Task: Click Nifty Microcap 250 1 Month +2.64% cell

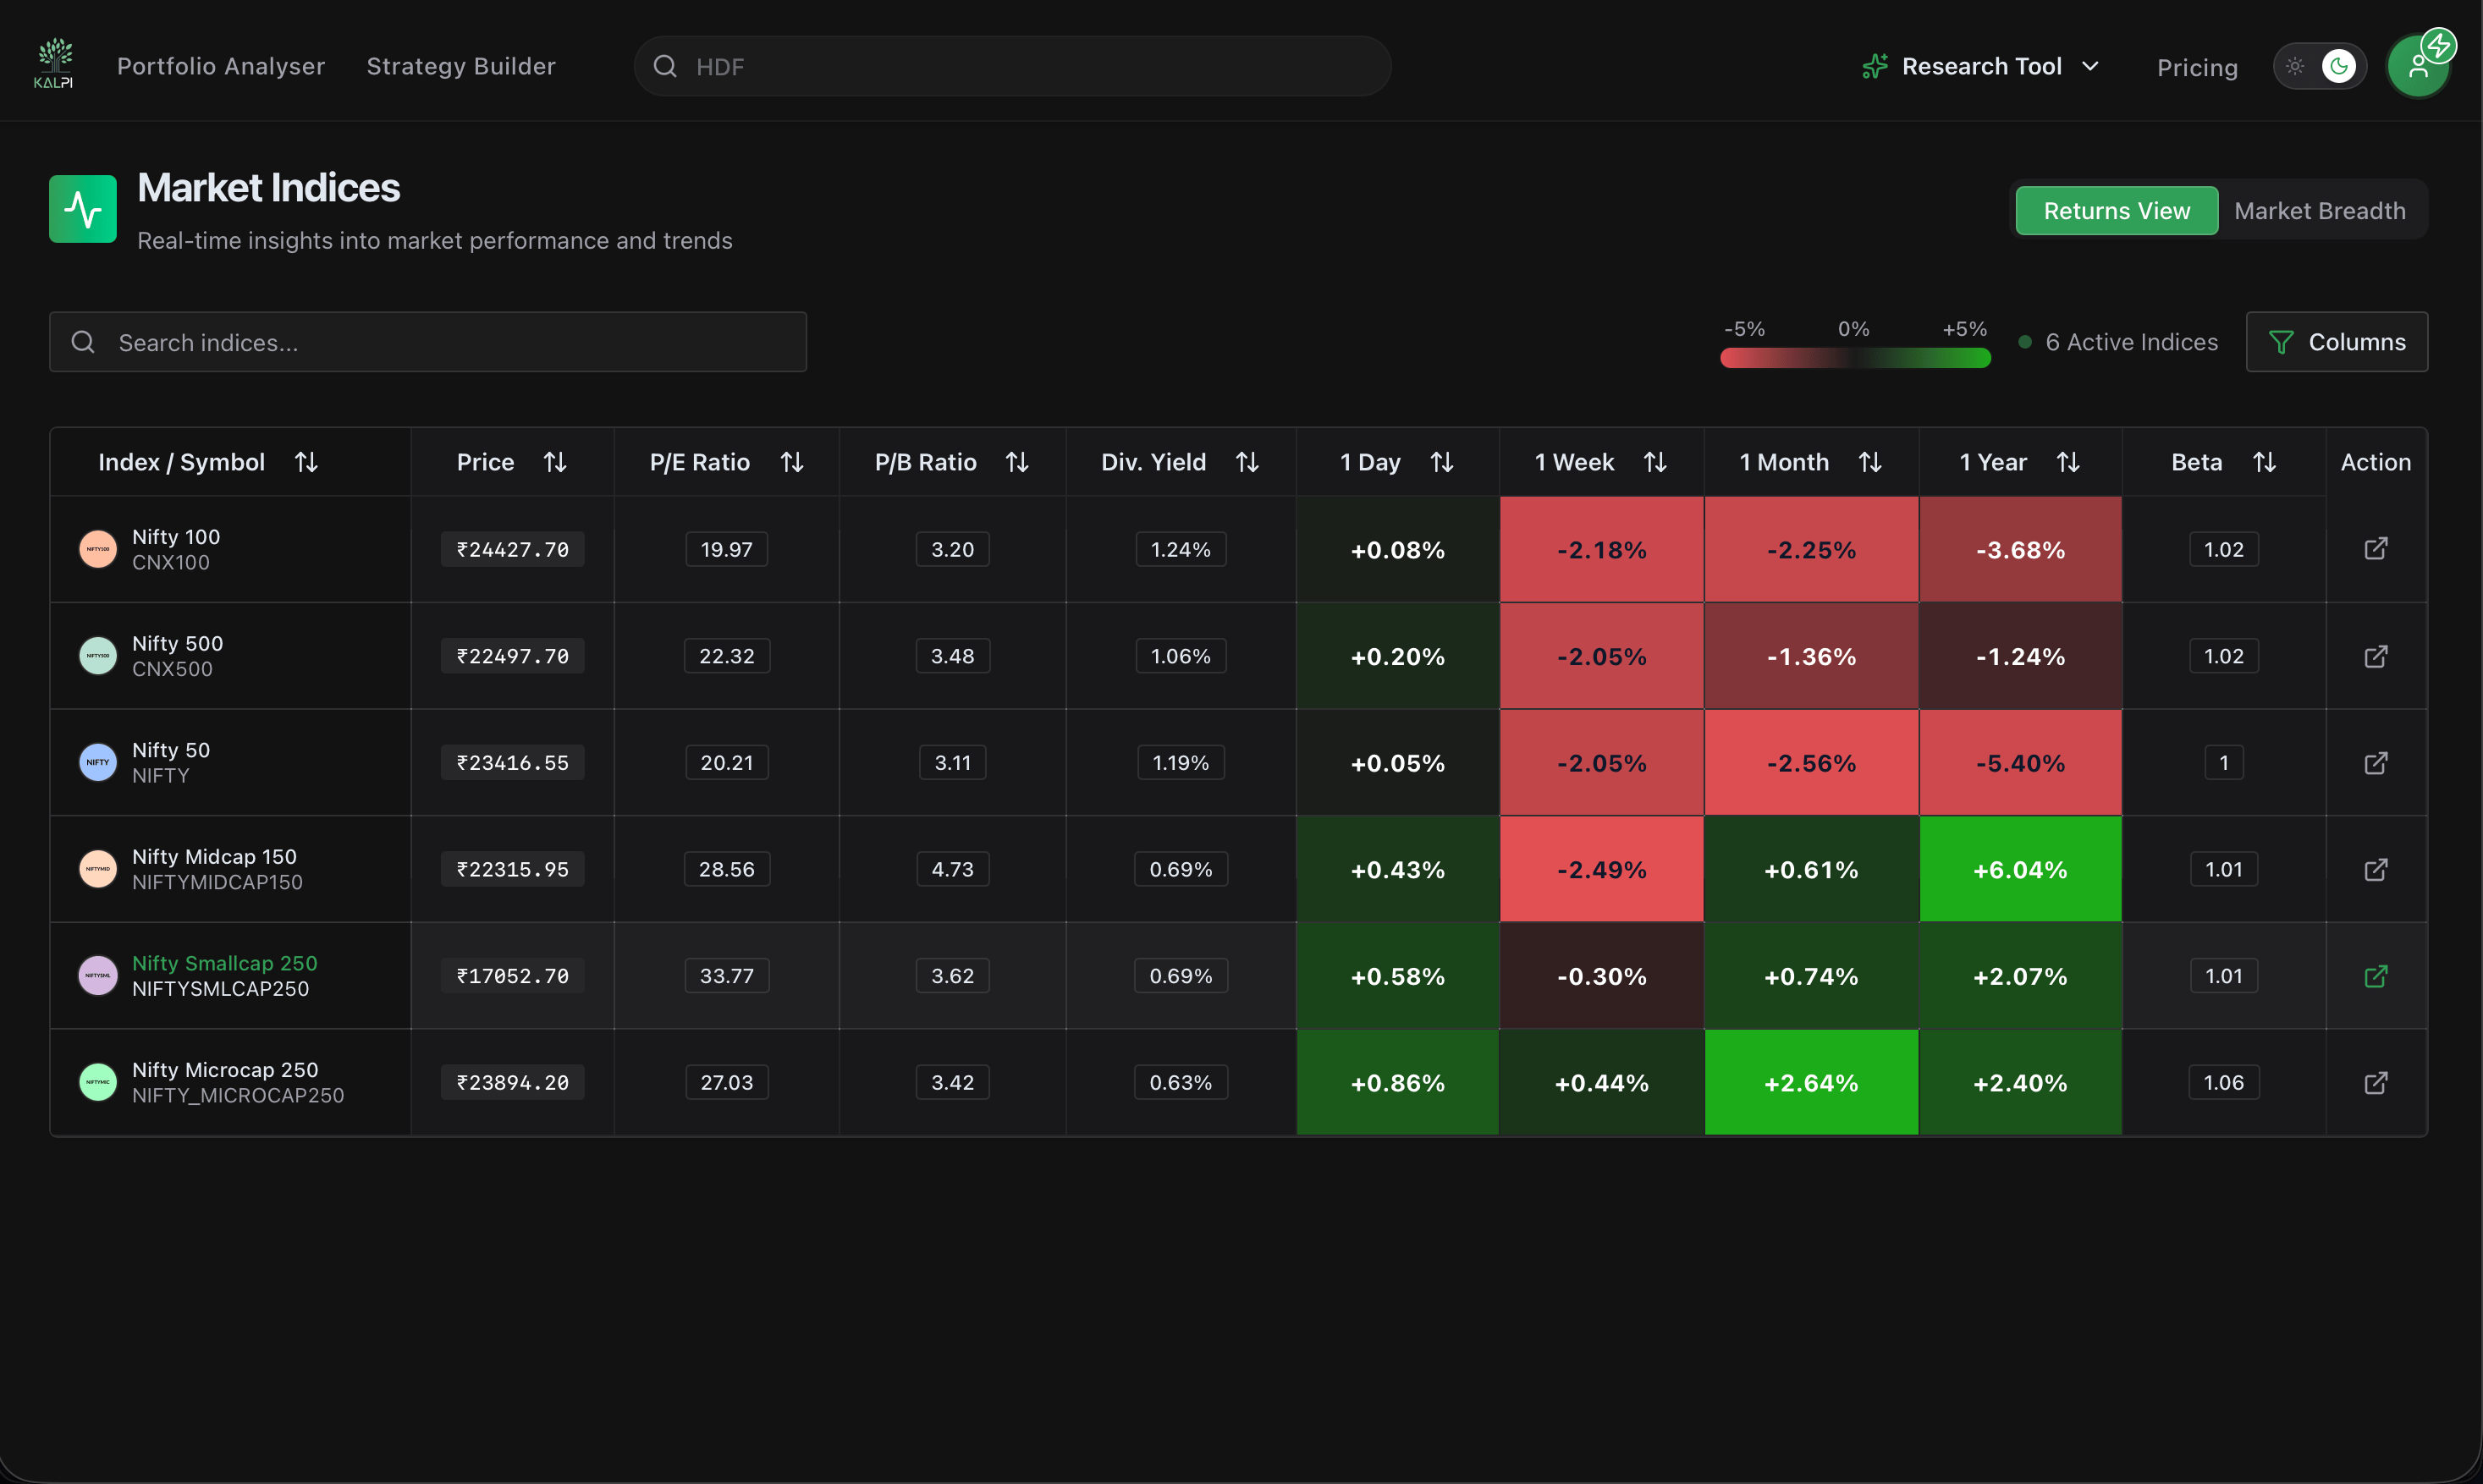Action: (x=1811, y=1083)
